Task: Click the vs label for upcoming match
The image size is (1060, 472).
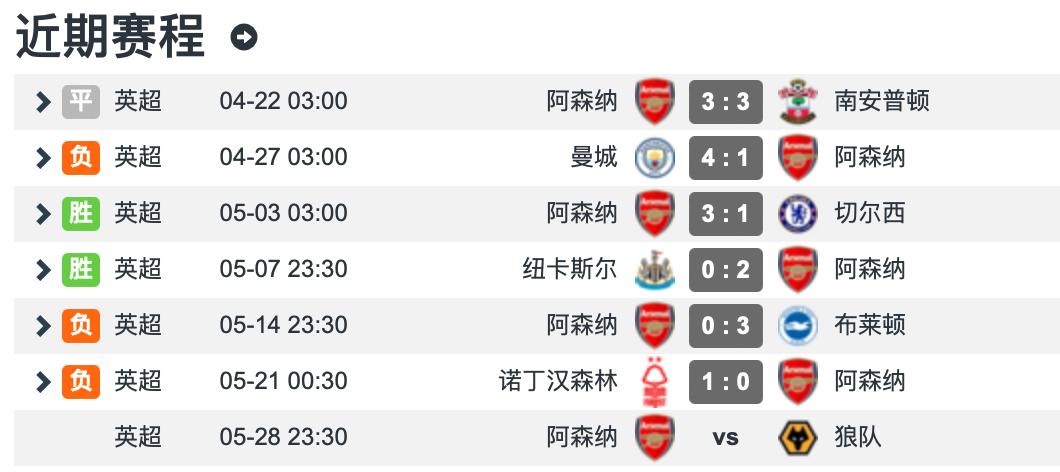Action: point(725,437)
